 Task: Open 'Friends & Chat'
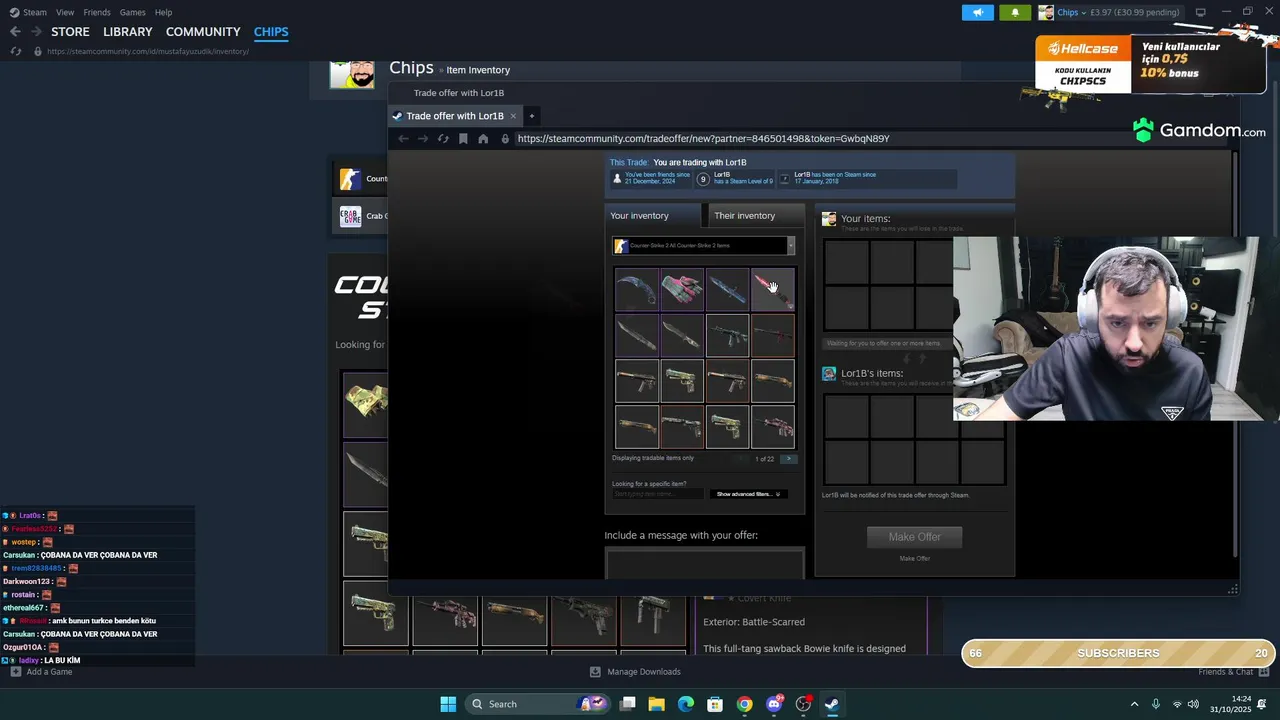point(1232,672)
